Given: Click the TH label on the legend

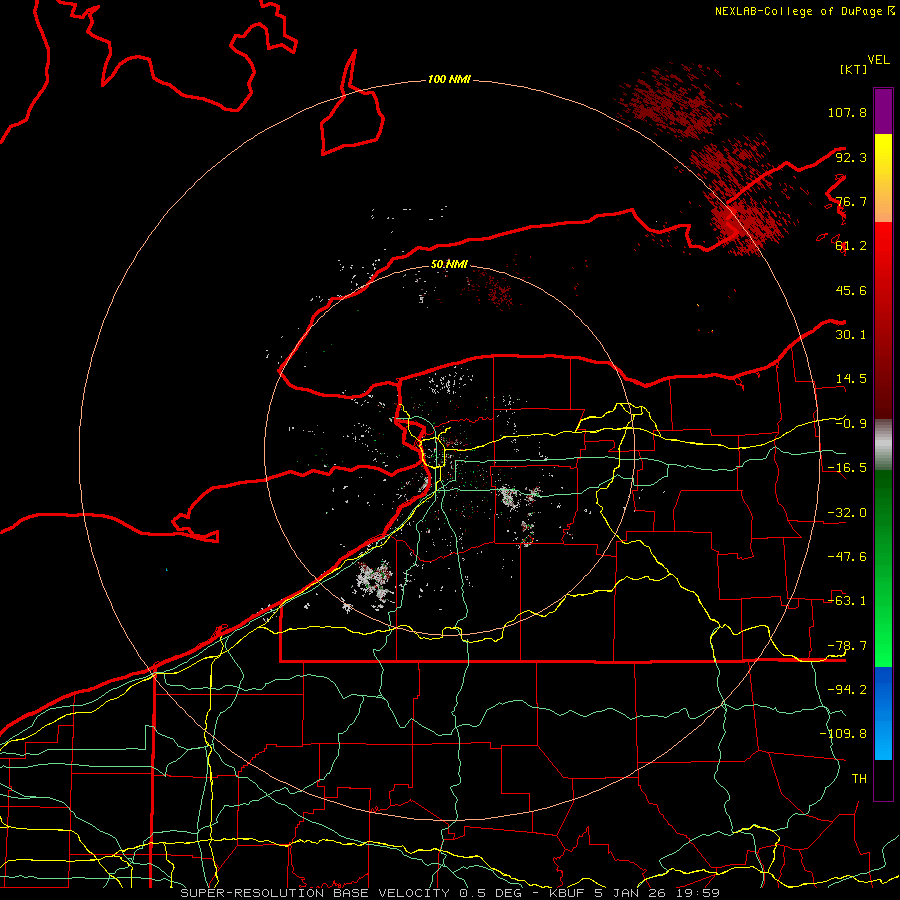Looking at the screenshot, I should pyautogui.click(x=859, y=779).
